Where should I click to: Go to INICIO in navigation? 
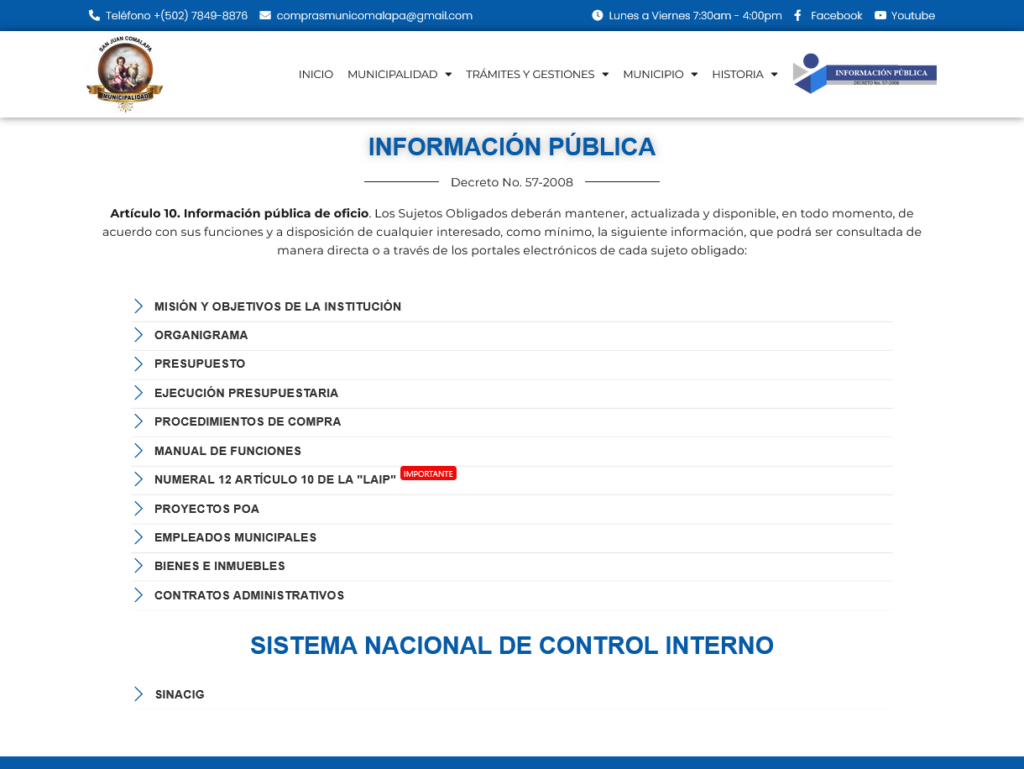tap(316, 74)
